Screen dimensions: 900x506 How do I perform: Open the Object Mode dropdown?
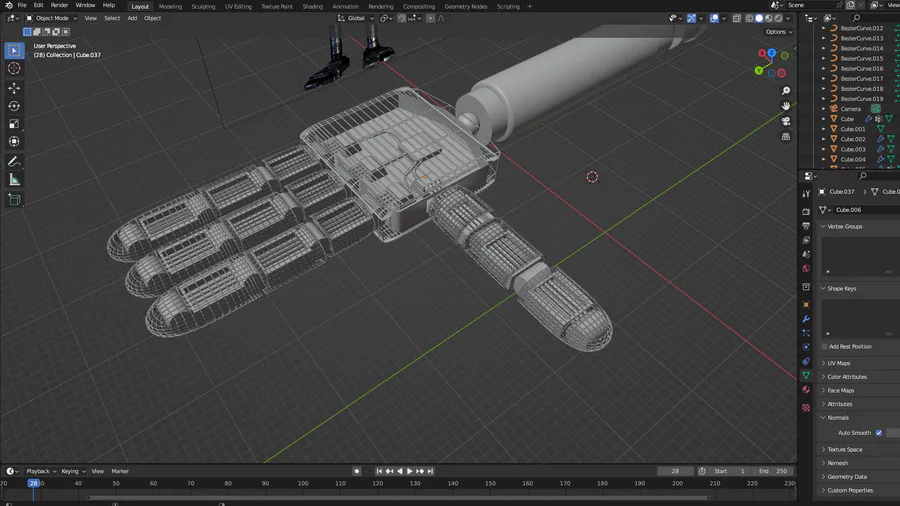coord(52,18)
